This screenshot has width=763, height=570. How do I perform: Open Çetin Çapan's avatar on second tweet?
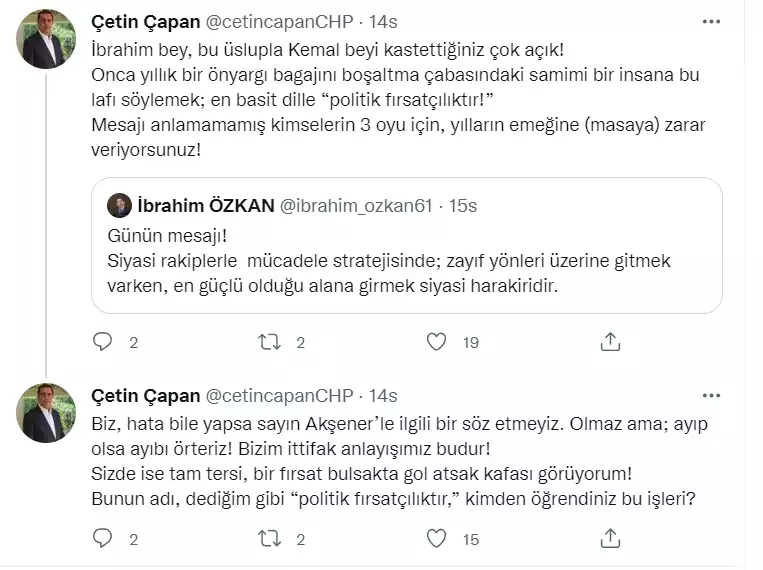(x=46, y=412)
